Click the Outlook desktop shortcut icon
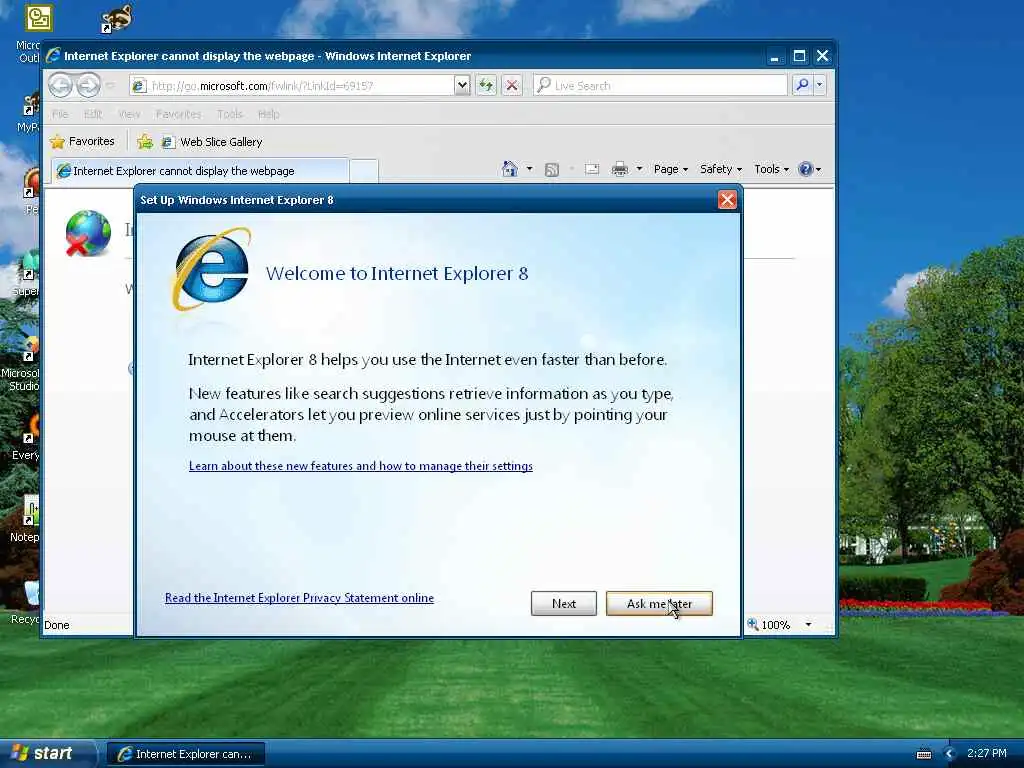 (39, 18)
